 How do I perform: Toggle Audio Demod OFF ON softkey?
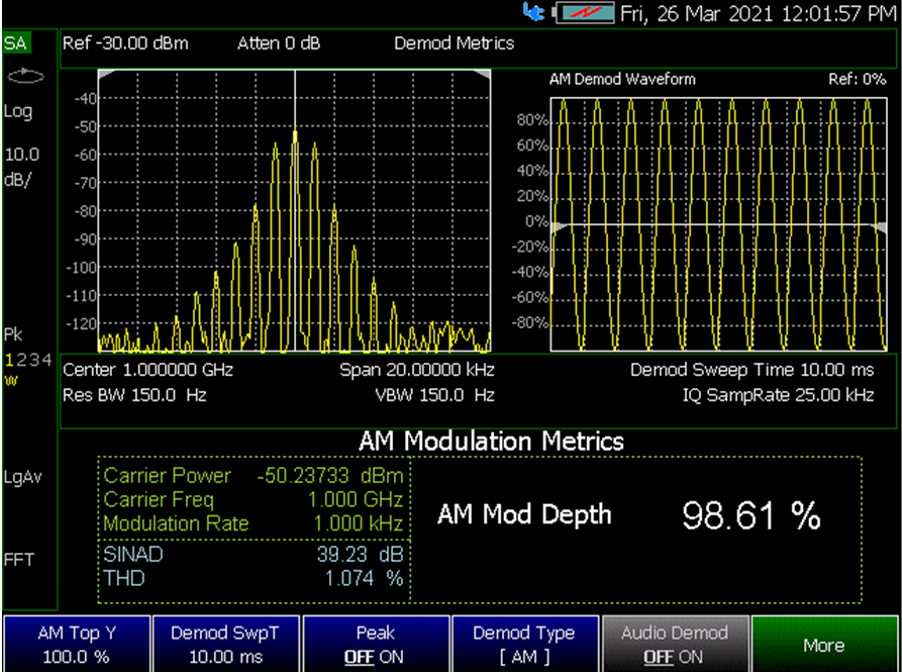point(675,644)
